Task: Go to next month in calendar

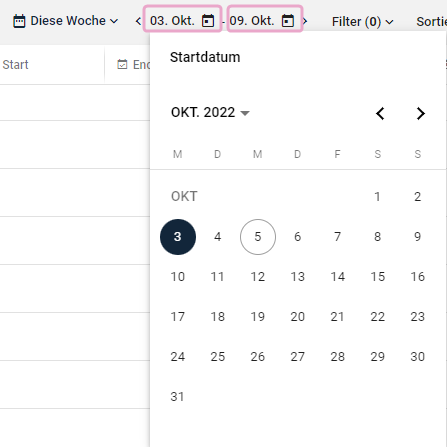Action: click(x=421, y=114)
